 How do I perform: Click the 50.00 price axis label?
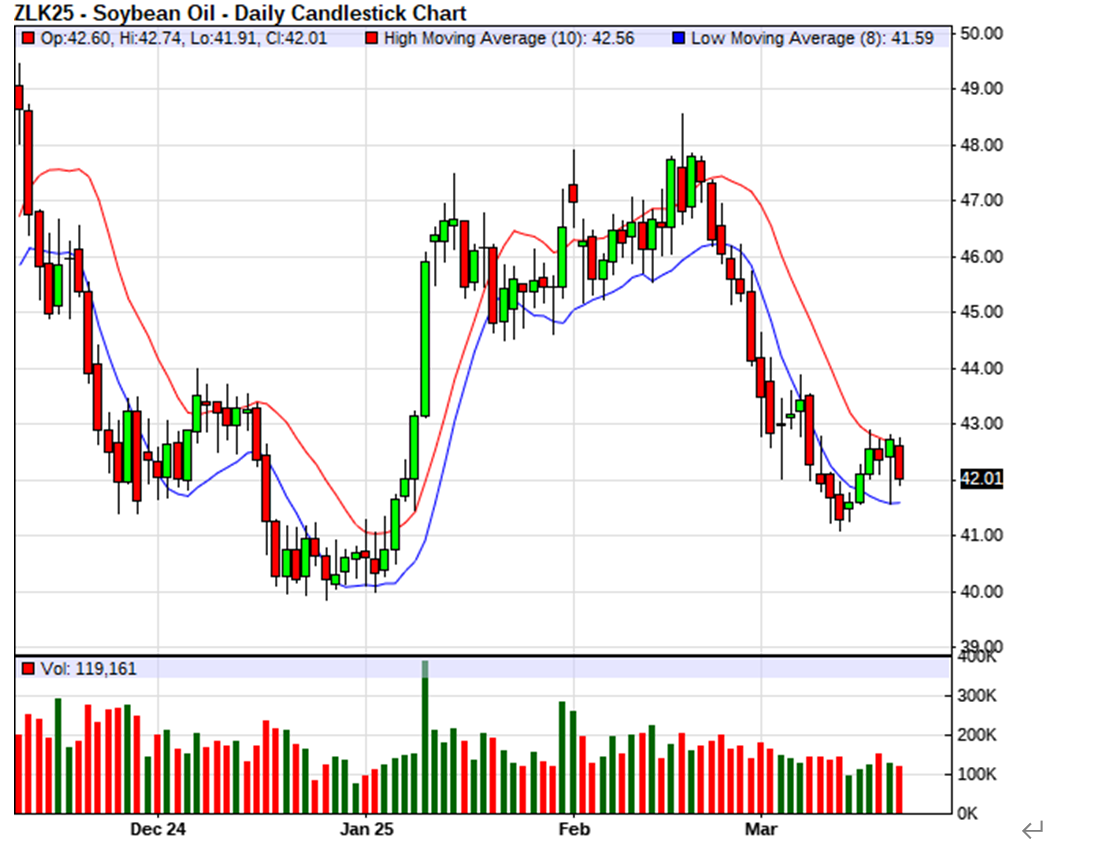(980, 33)
